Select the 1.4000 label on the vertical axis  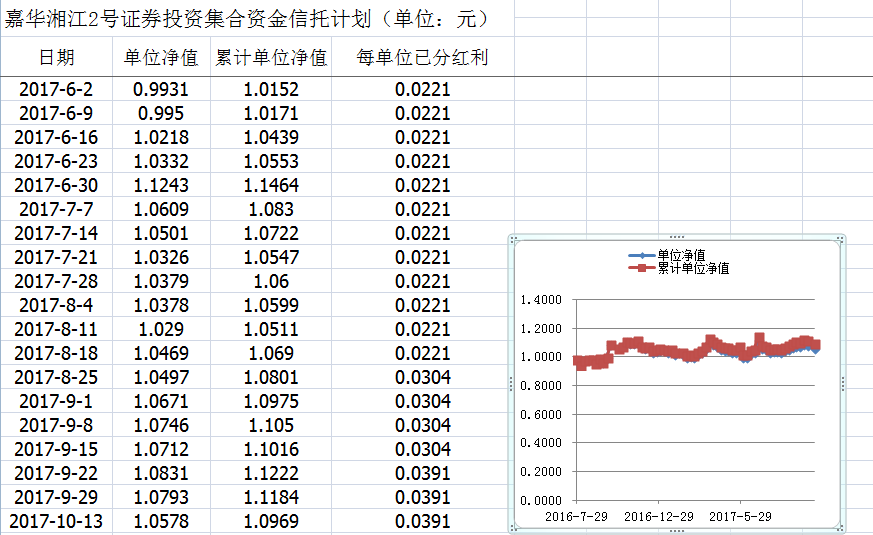coord(542,300)
